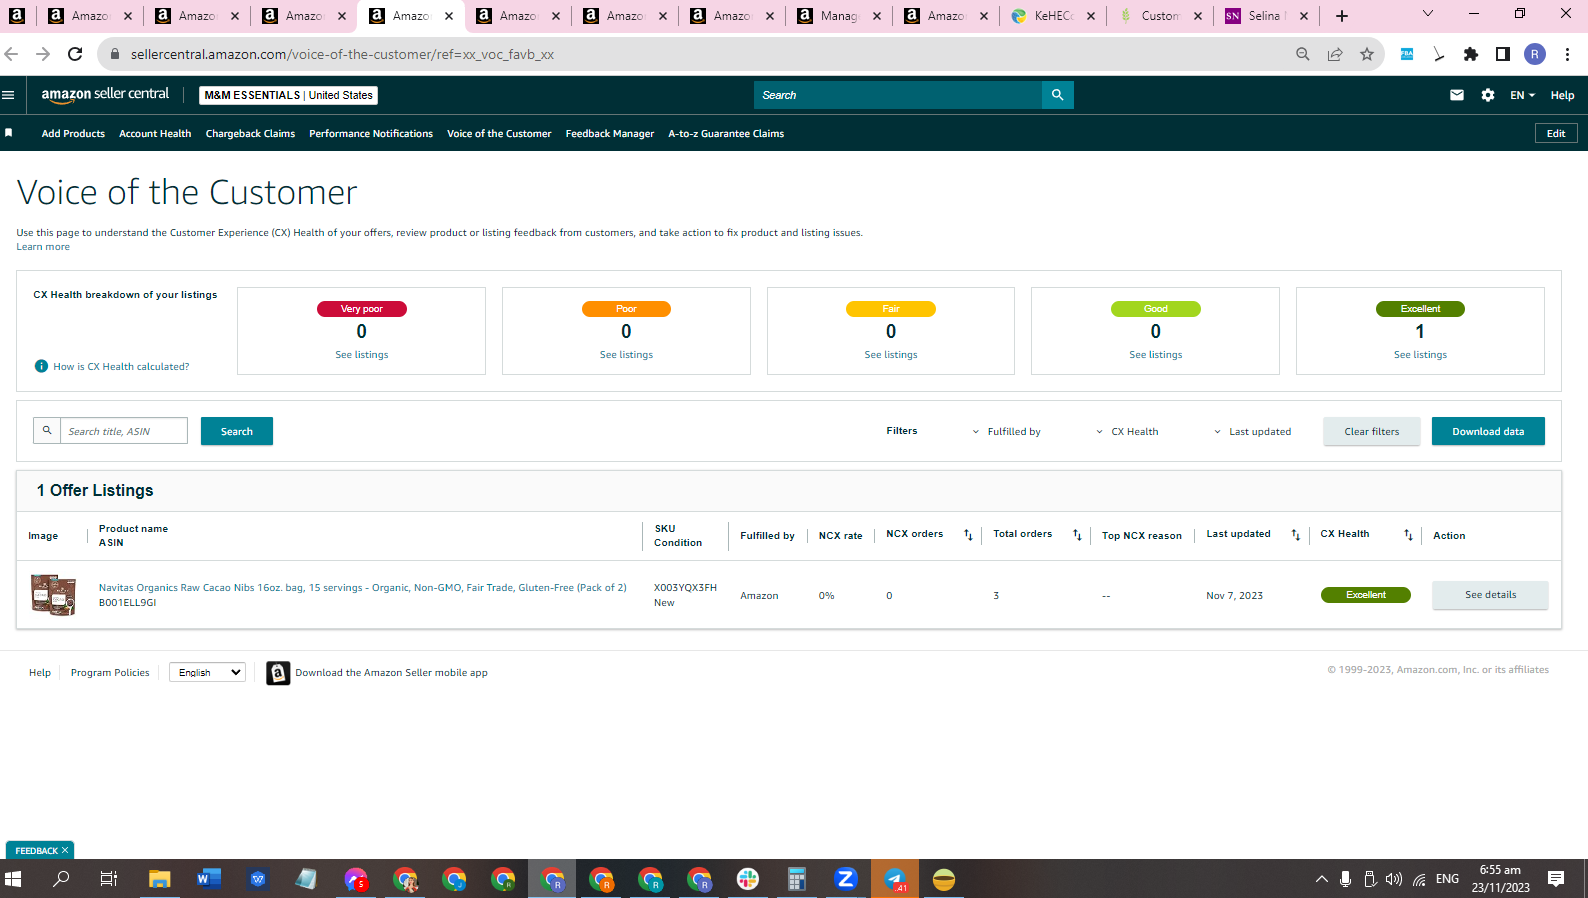The width and height of the screenshot is (1588, 898).
Task: Open the FBA extension icon
Action: (1407, 54)
